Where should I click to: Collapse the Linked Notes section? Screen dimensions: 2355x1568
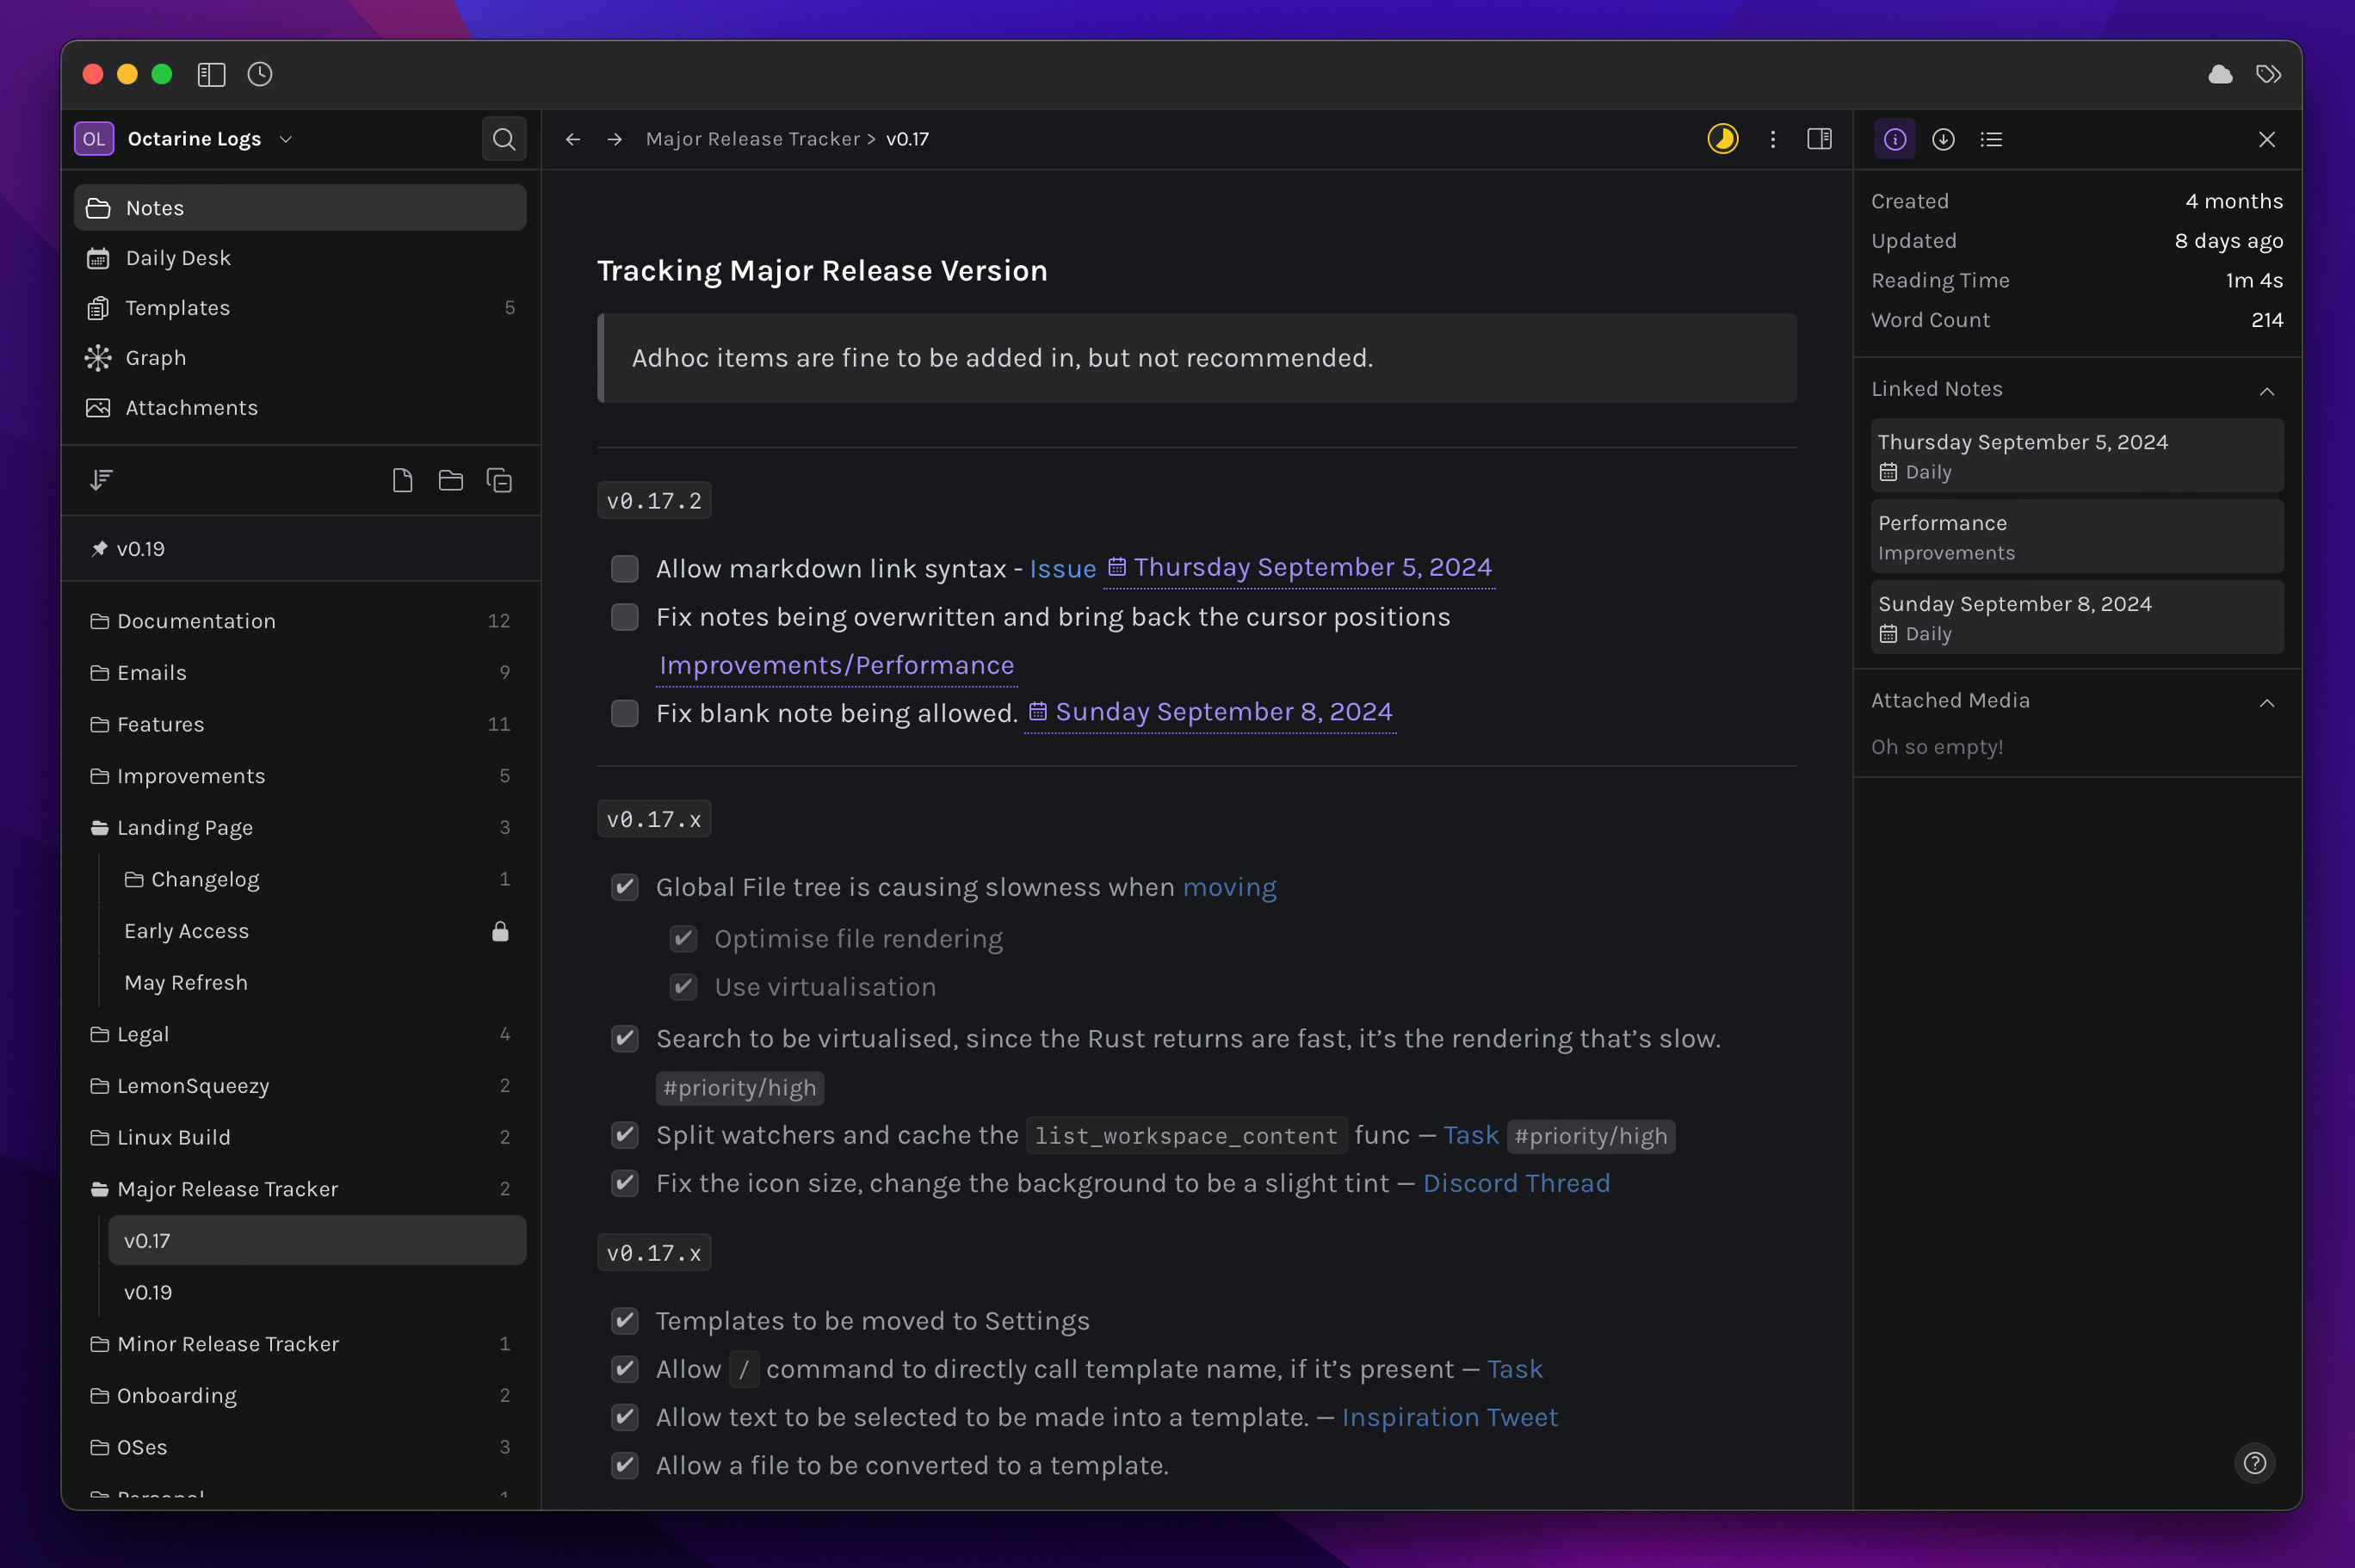click(x=2266, y=391)
